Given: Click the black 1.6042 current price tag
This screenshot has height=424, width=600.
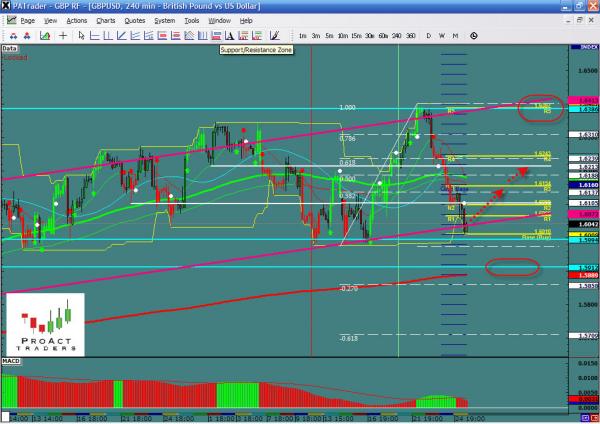Looking at the screenshot, I should point(584,224).
